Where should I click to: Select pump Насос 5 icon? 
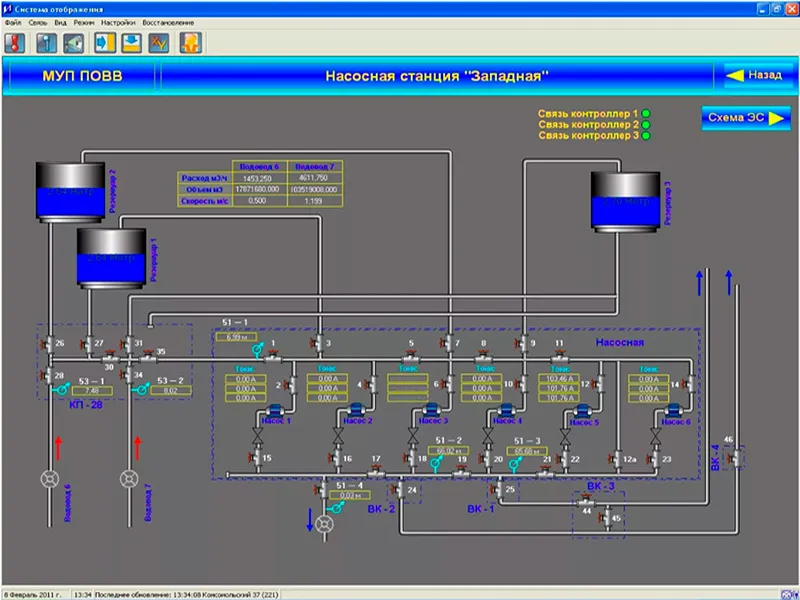583,410
